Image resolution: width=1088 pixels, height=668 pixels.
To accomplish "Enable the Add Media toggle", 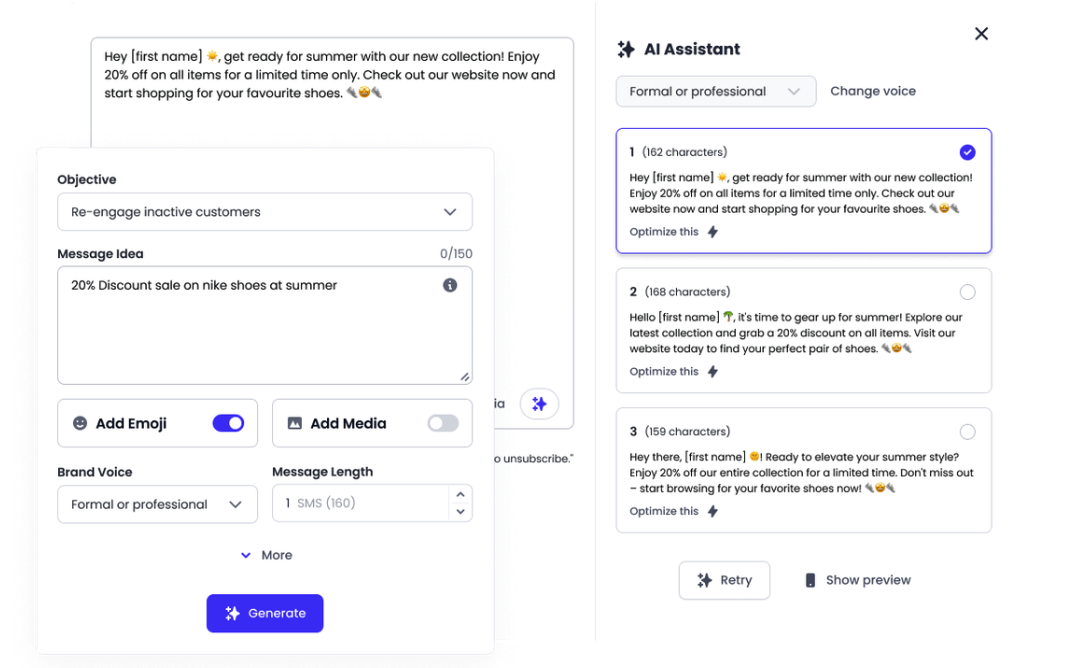I will pos(443,423).
